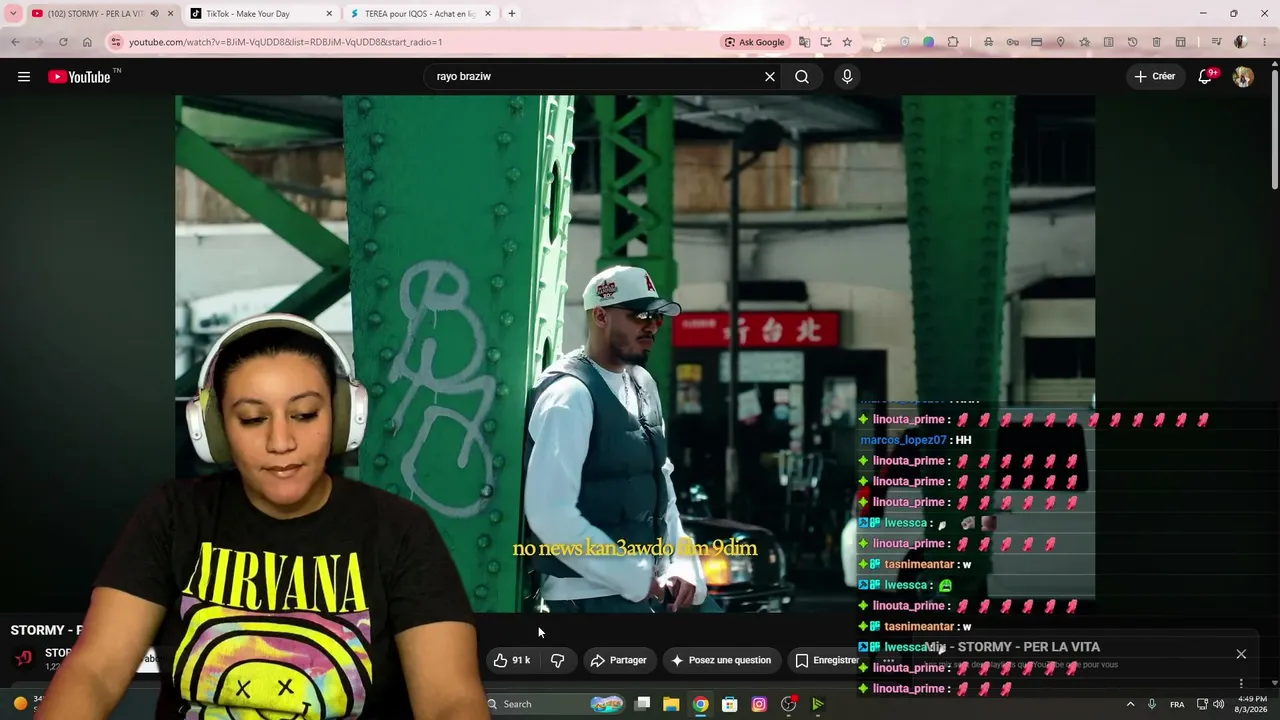Click the Ask Google button
The width and height of the screenshot is (1280, 720).
[x=754, y=42]
